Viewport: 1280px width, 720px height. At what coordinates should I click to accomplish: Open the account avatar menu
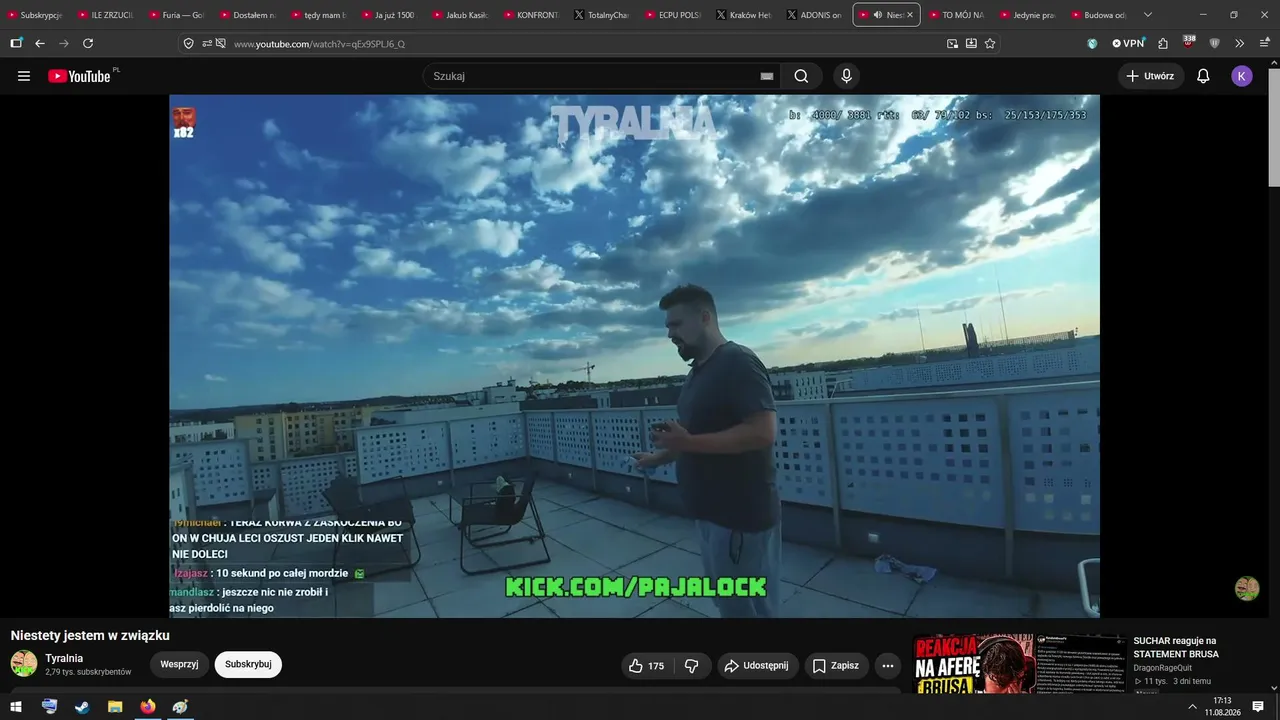pyautogui.click(x=1242, y=76)
